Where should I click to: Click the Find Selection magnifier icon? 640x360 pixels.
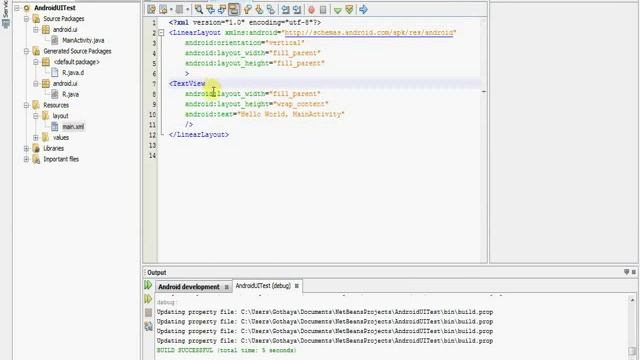(199, 9)
